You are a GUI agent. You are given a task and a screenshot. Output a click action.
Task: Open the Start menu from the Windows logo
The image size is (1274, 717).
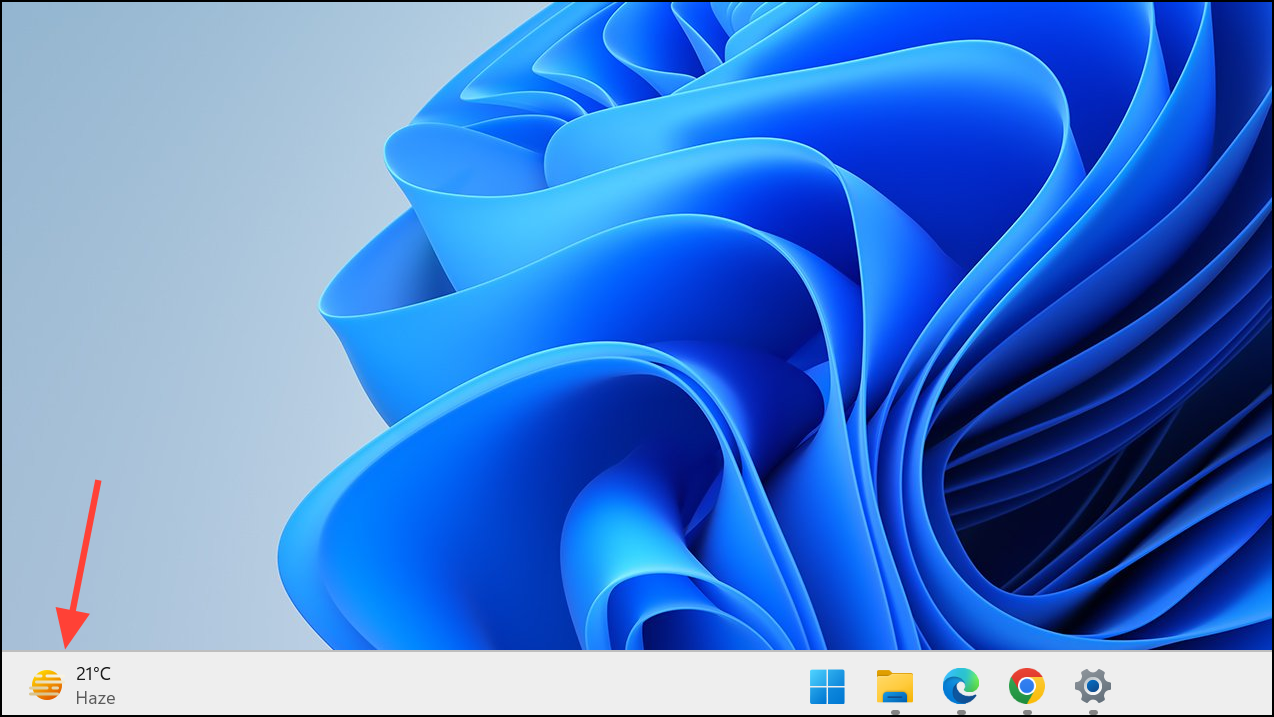tap(827, 686)
